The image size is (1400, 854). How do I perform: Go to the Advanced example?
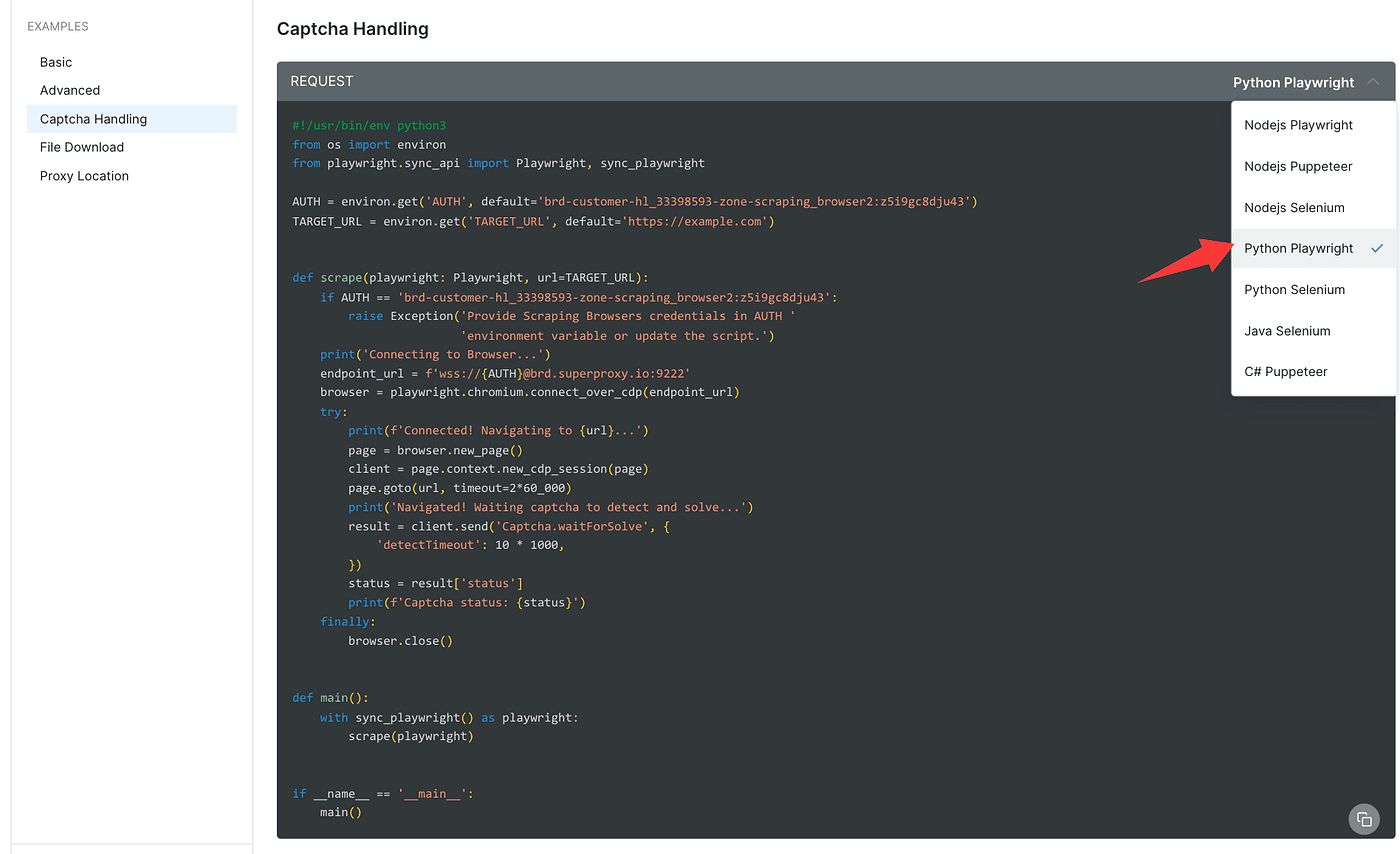70,90
